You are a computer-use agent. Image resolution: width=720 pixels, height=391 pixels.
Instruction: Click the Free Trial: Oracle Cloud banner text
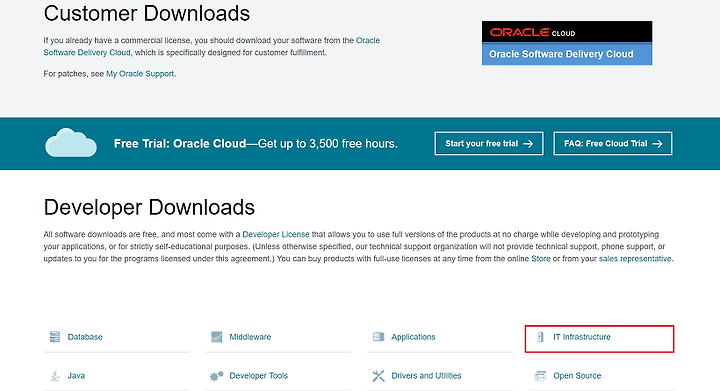(256, 144)
